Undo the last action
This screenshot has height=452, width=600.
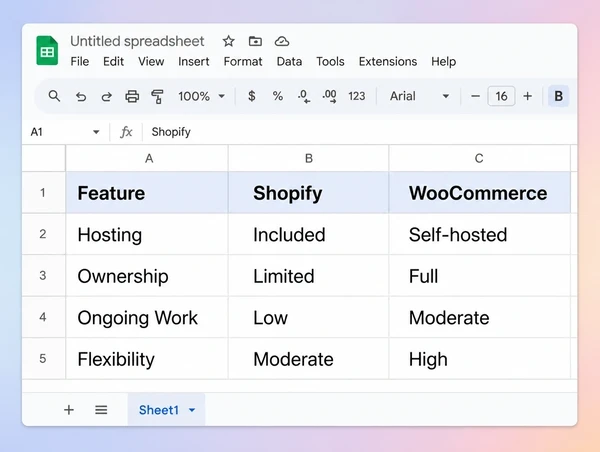click(81, 96)
